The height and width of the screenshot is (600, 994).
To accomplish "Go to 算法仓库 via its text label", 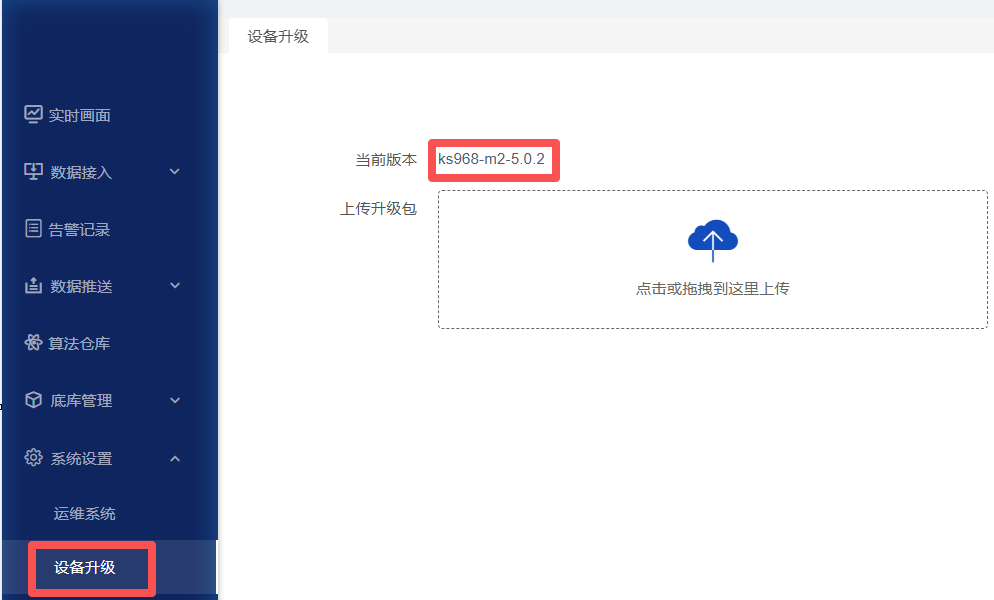I will [x=80, y=344].
